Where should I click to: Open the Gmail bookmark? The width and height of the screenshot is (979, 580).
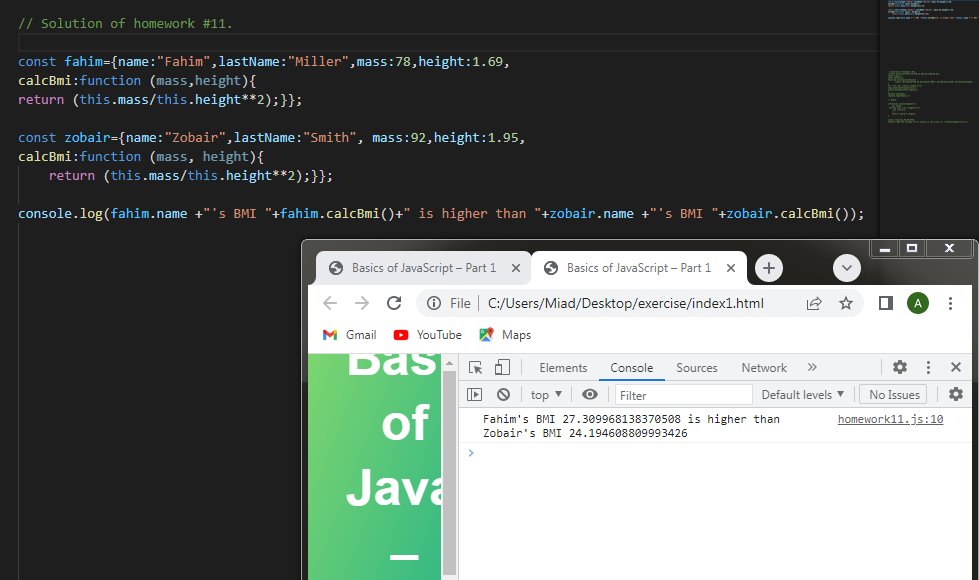pos(350,335)
